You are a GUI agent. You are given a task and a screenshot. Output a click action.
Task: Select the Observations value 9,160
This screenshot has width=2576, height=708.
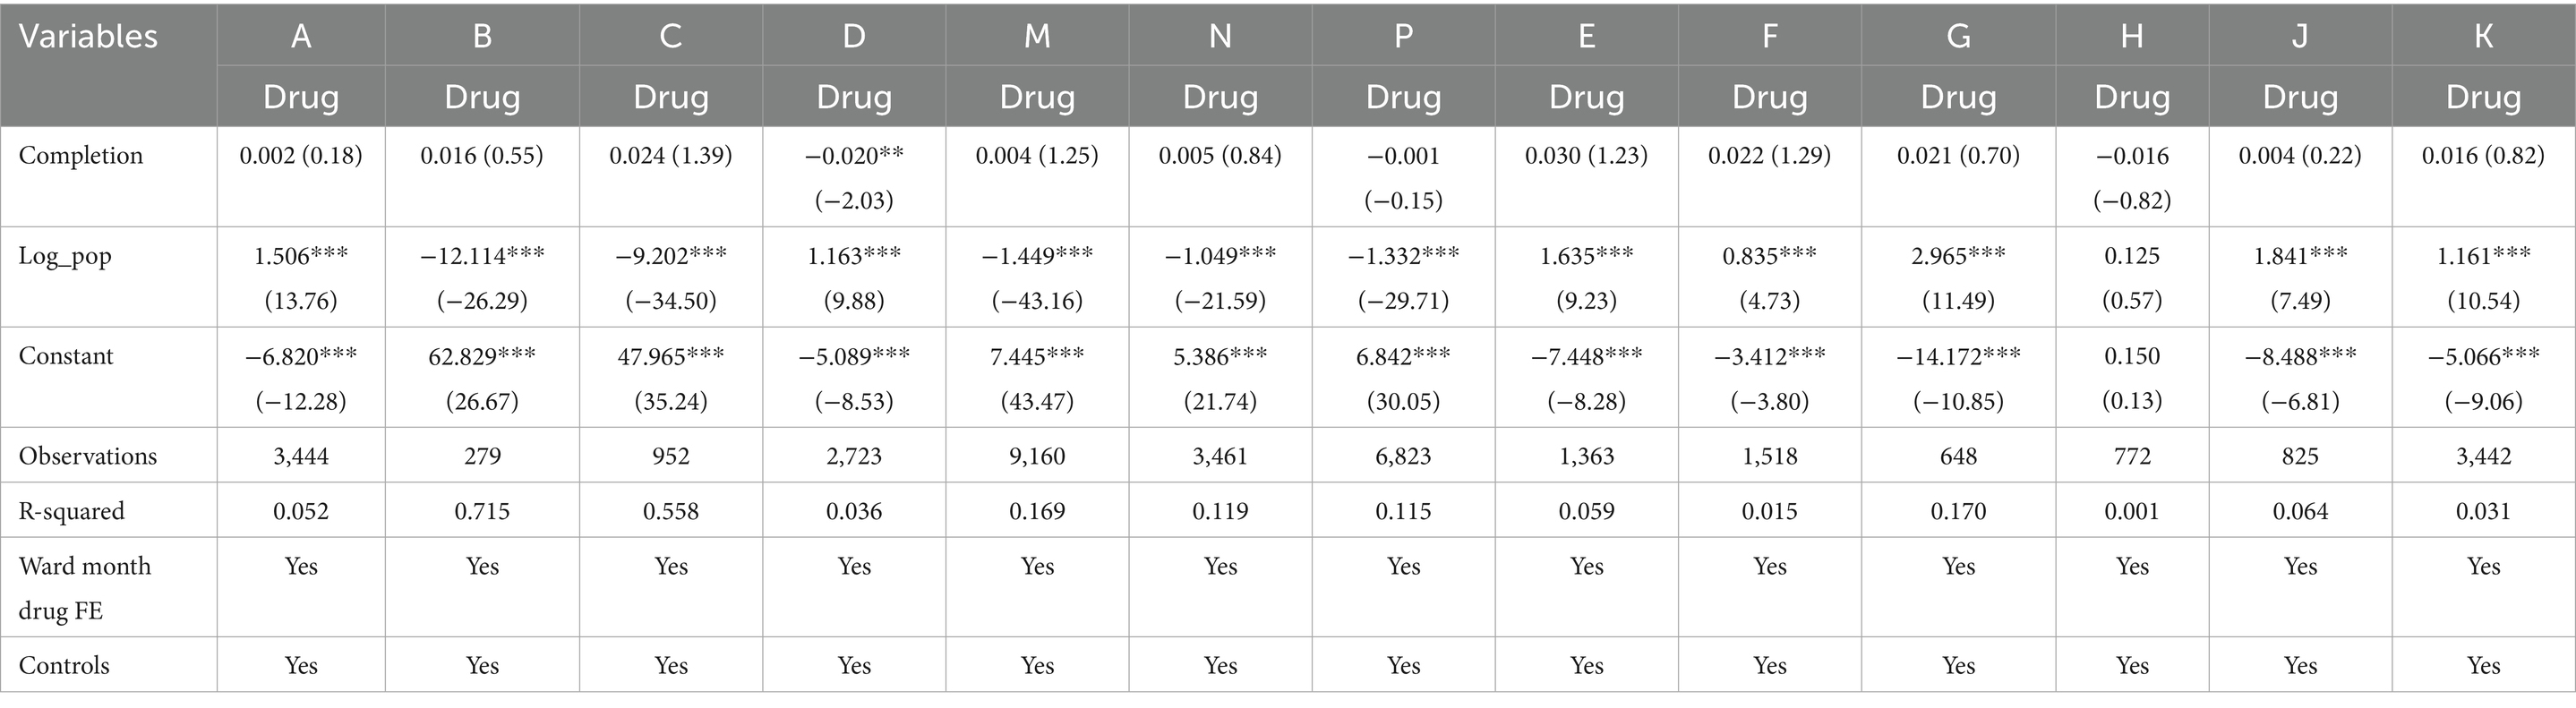pos(1037,456)
